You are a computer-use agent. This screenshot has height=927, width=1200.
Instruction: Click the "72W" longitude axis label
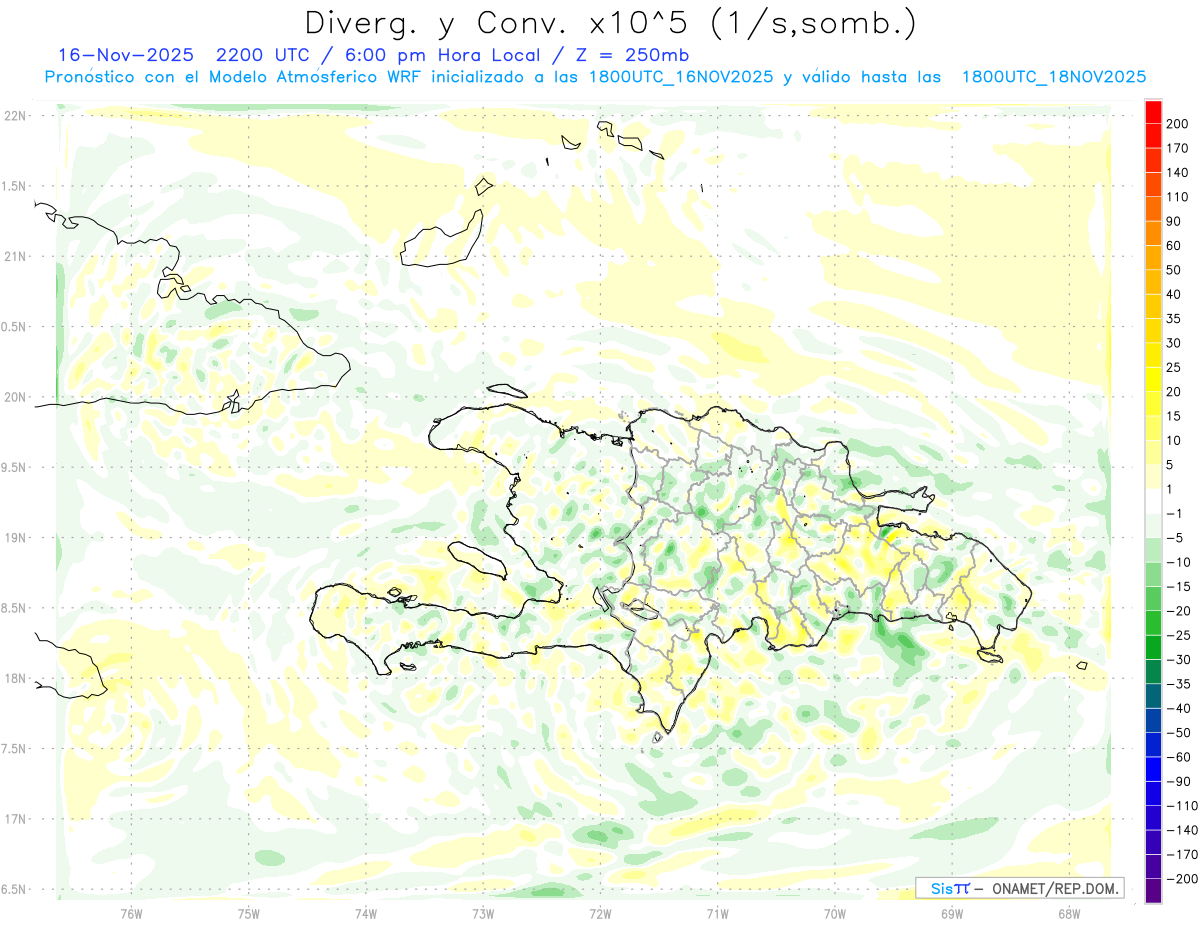(600, 913)
